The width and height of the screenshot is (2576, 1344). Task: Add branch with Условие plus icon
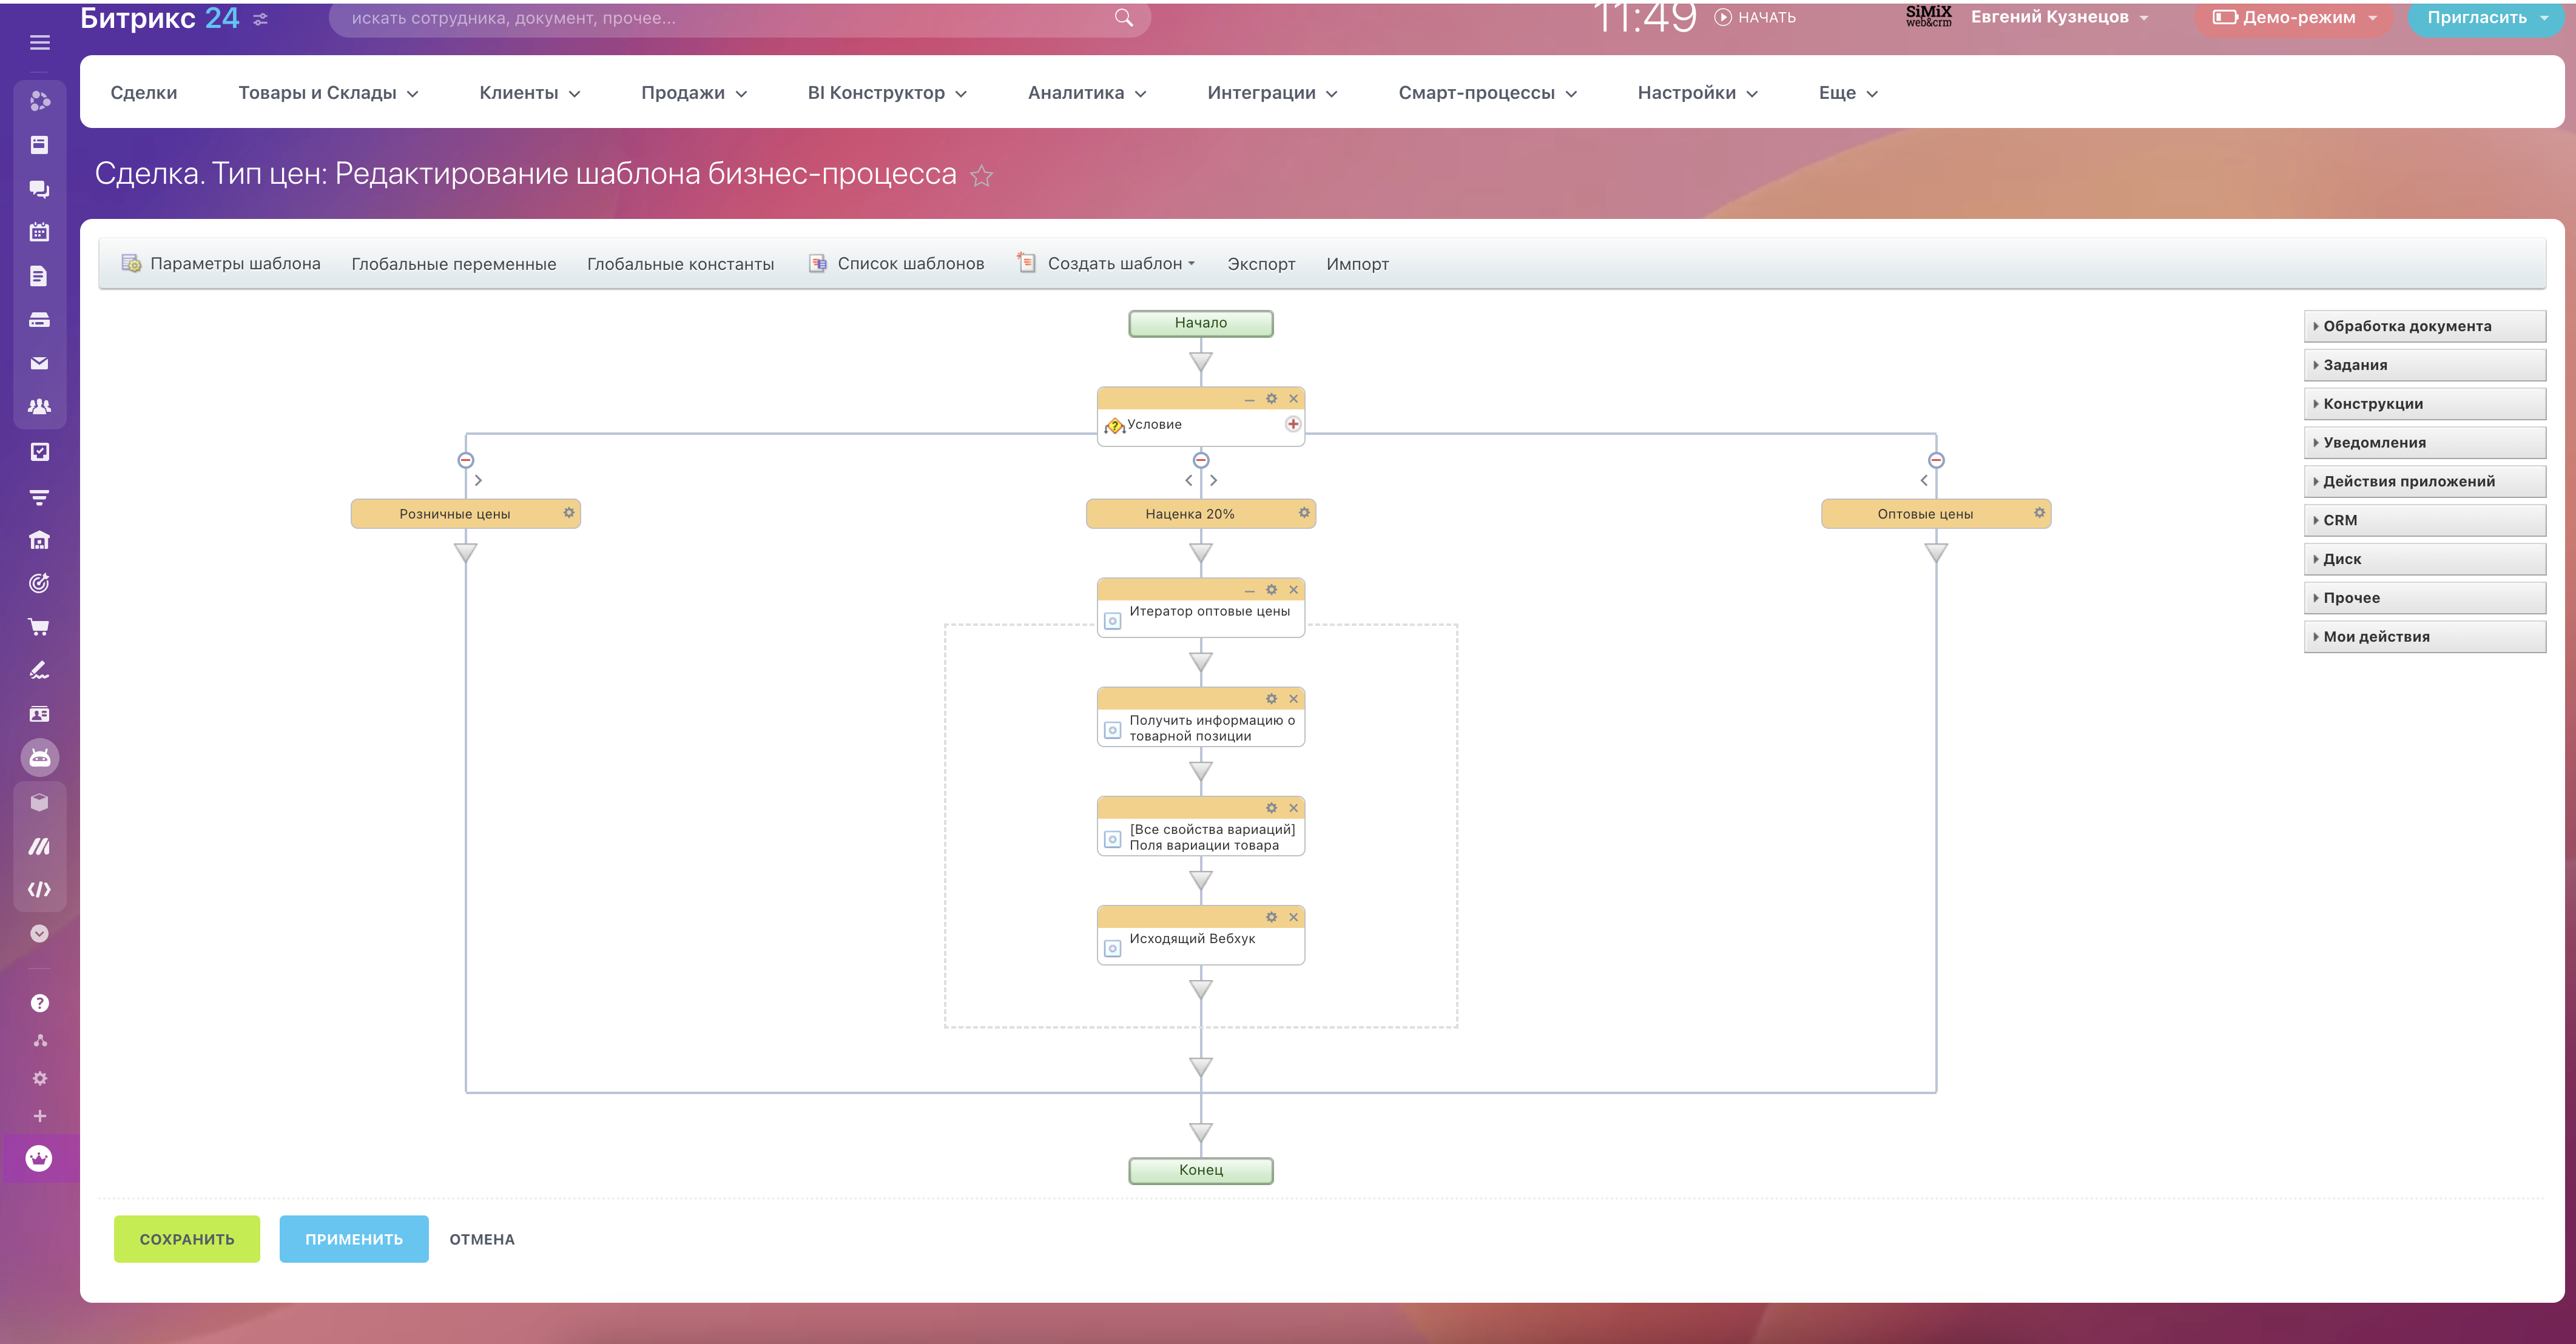(x=1293, y=424)
